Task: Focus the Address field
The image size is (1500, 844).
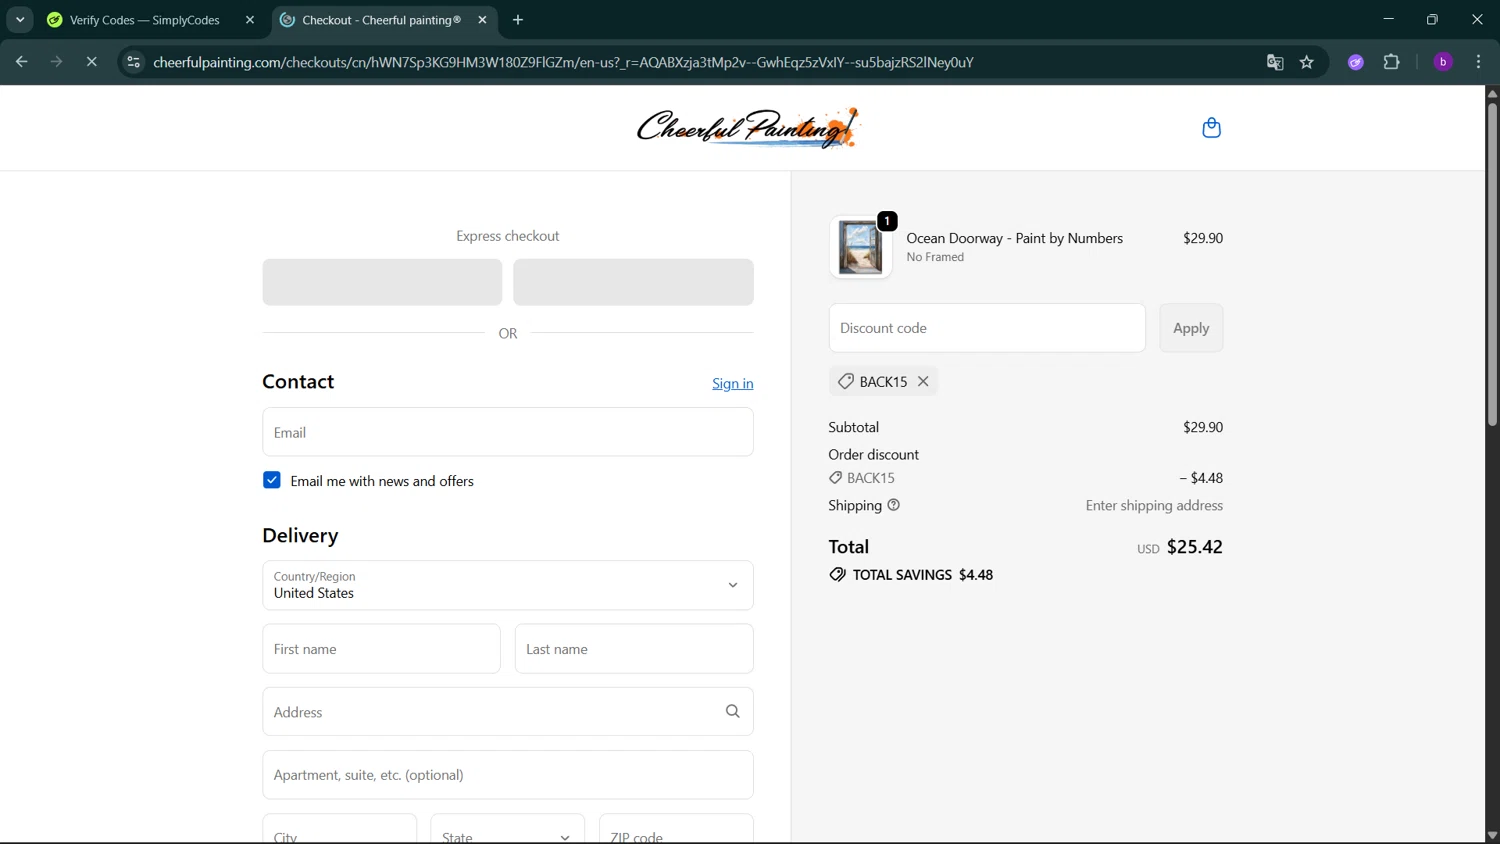Action: pyautogui.click(x=508, y=711)
